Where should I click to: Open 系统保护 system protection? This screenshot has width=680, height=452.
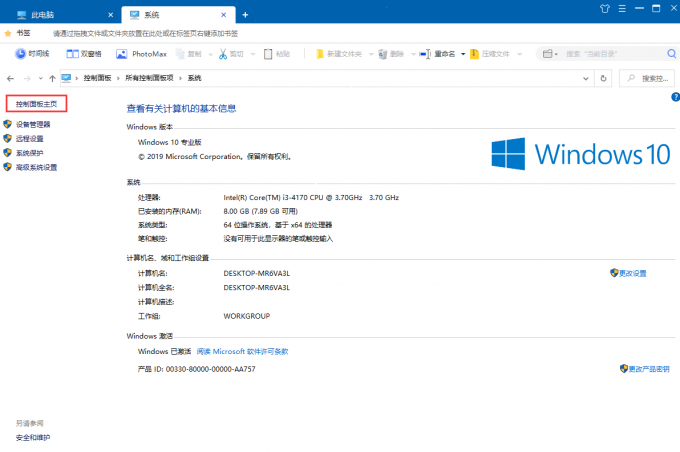29,153
